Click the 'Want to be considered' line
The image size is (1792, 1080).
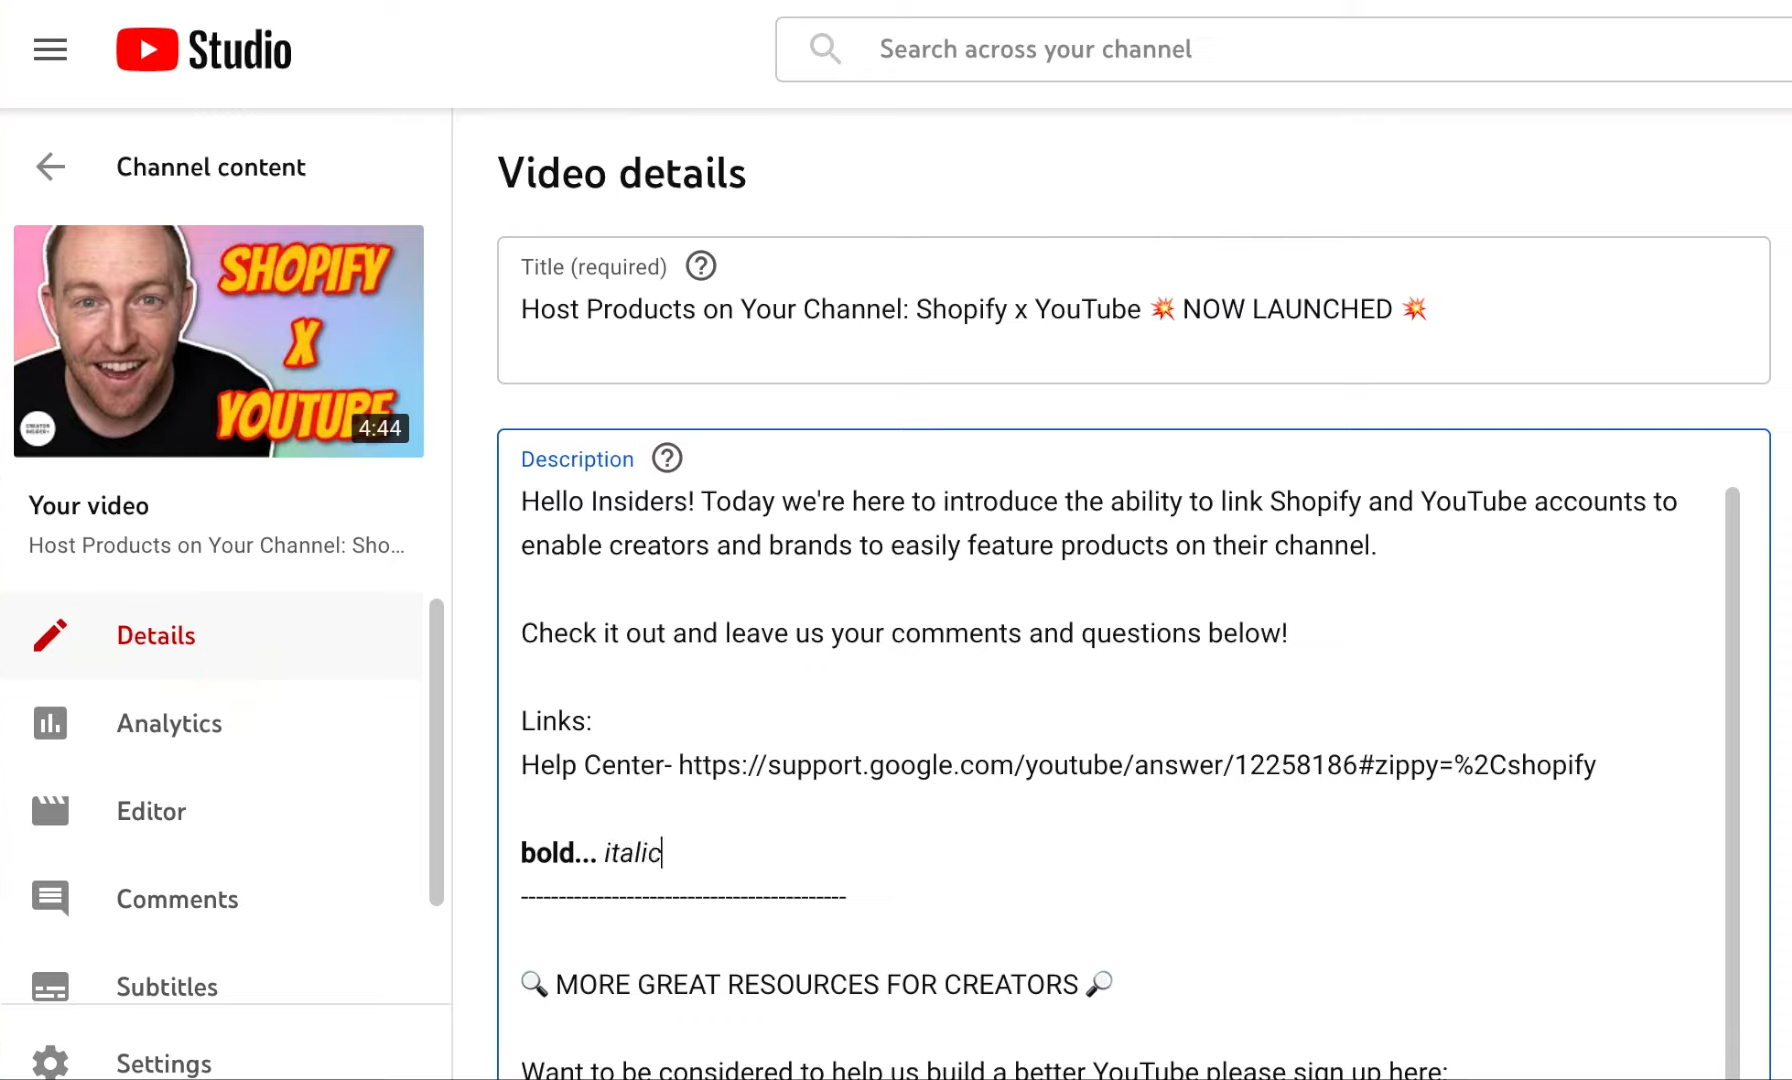(x=984, y=1068)
